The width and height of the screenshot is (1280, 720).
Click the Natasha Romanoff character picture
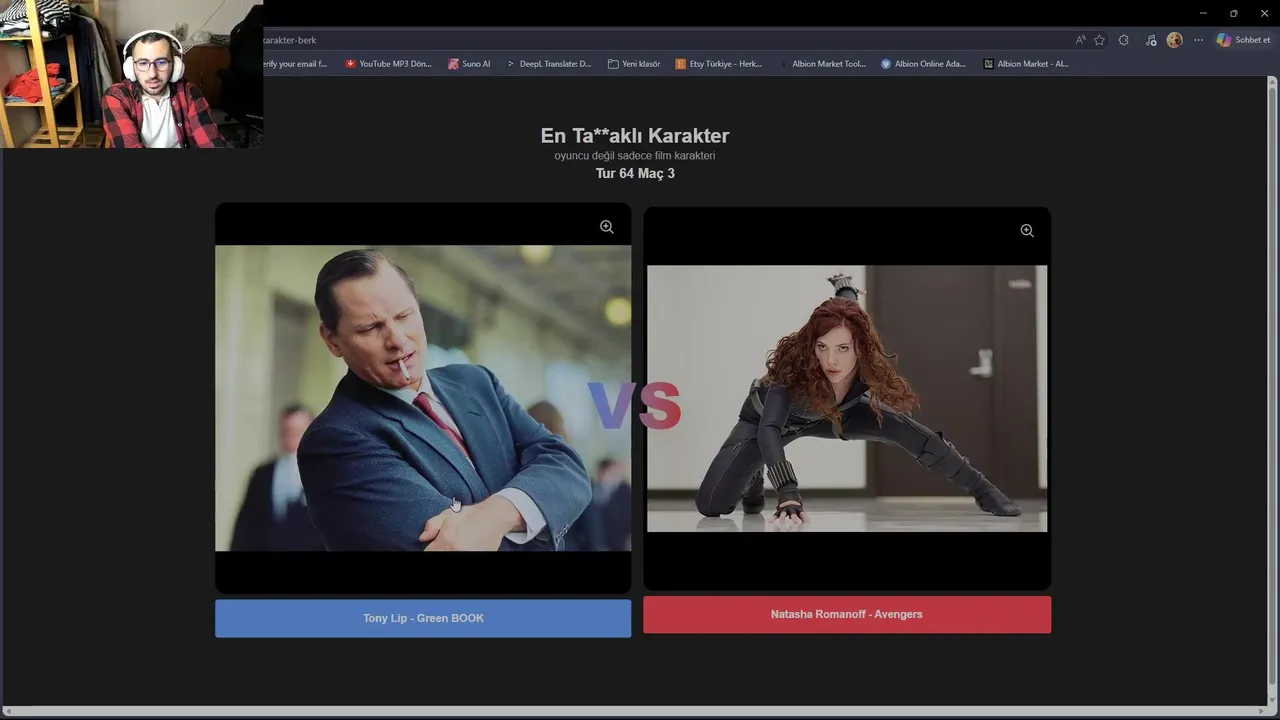(x=847, y=398)
